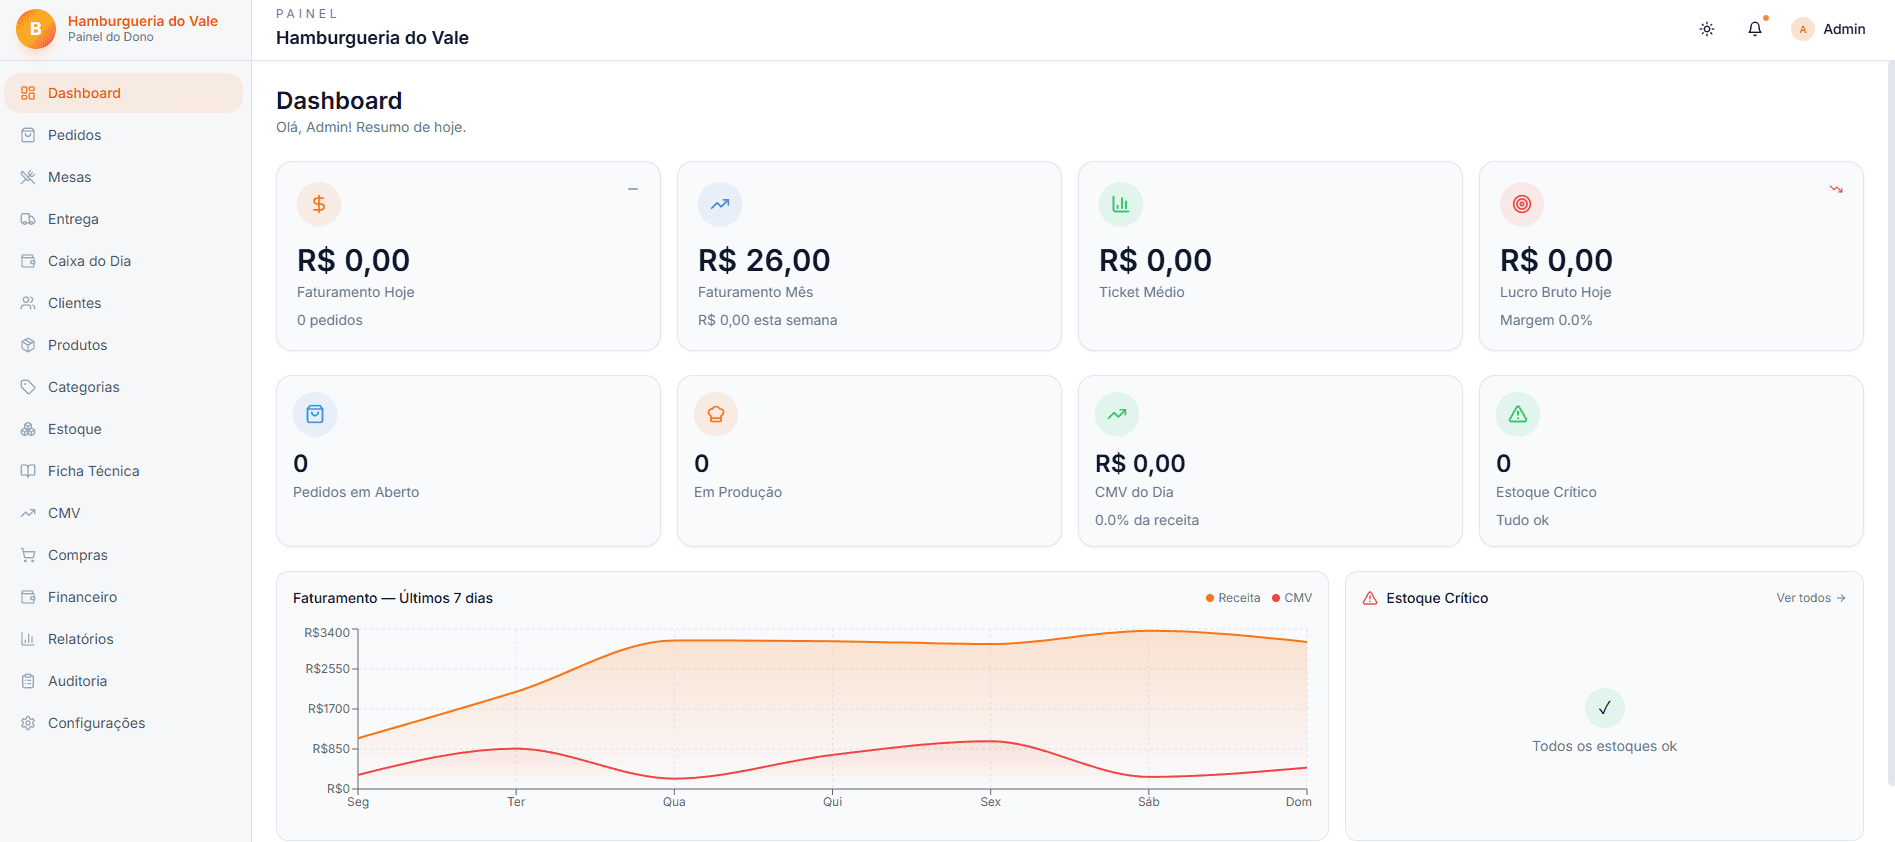
Task: Click the orange B logo icon
Action: (x=36, y=29)
